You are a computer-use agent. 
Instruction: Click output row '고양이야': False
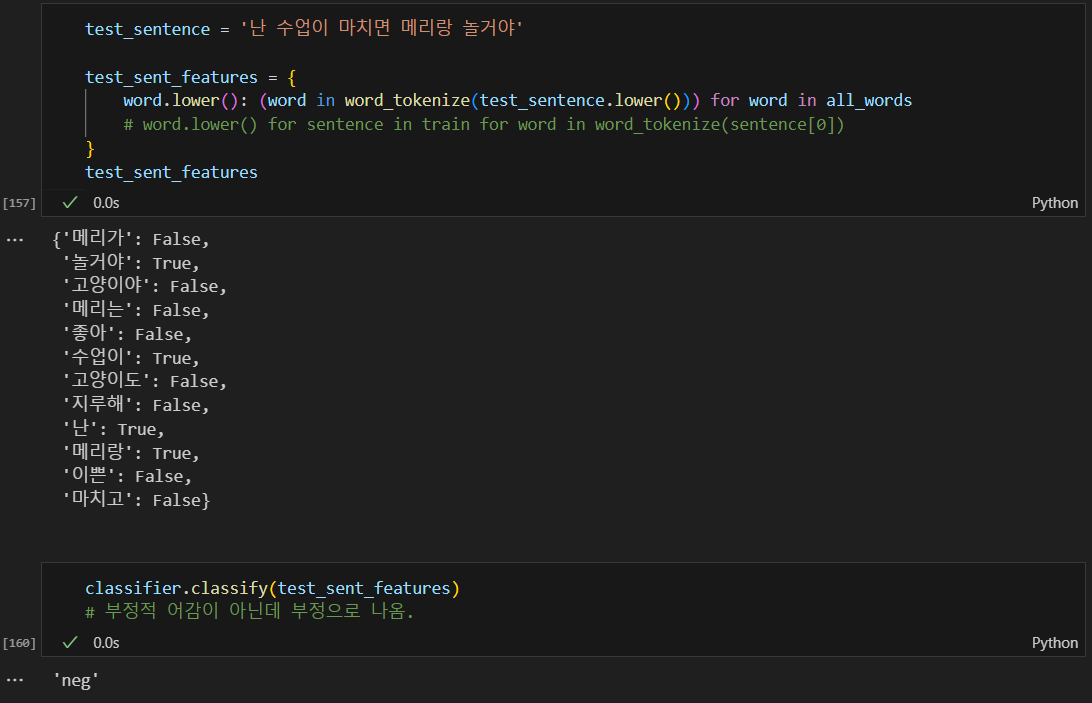coord(144,286)
